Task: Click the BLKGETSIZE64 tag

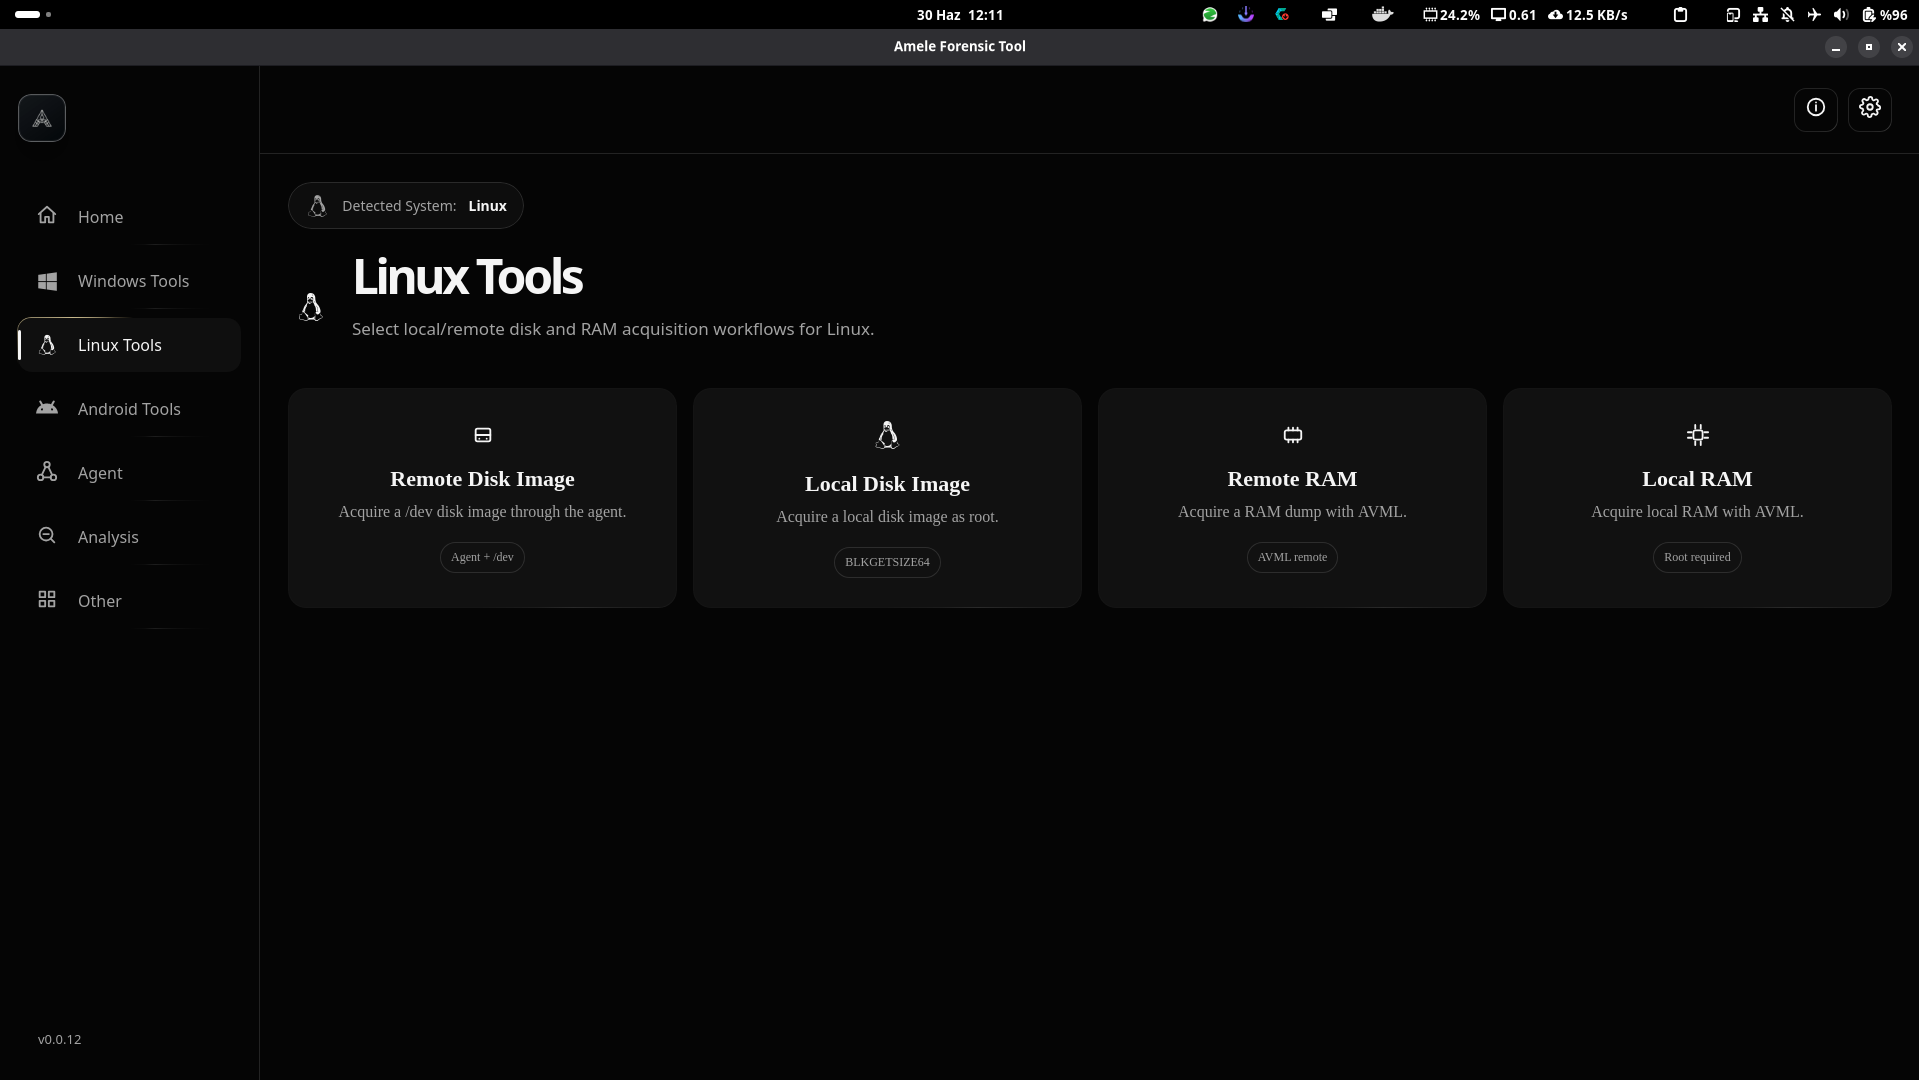Action: pyautogui.click(x=887, y=562)
